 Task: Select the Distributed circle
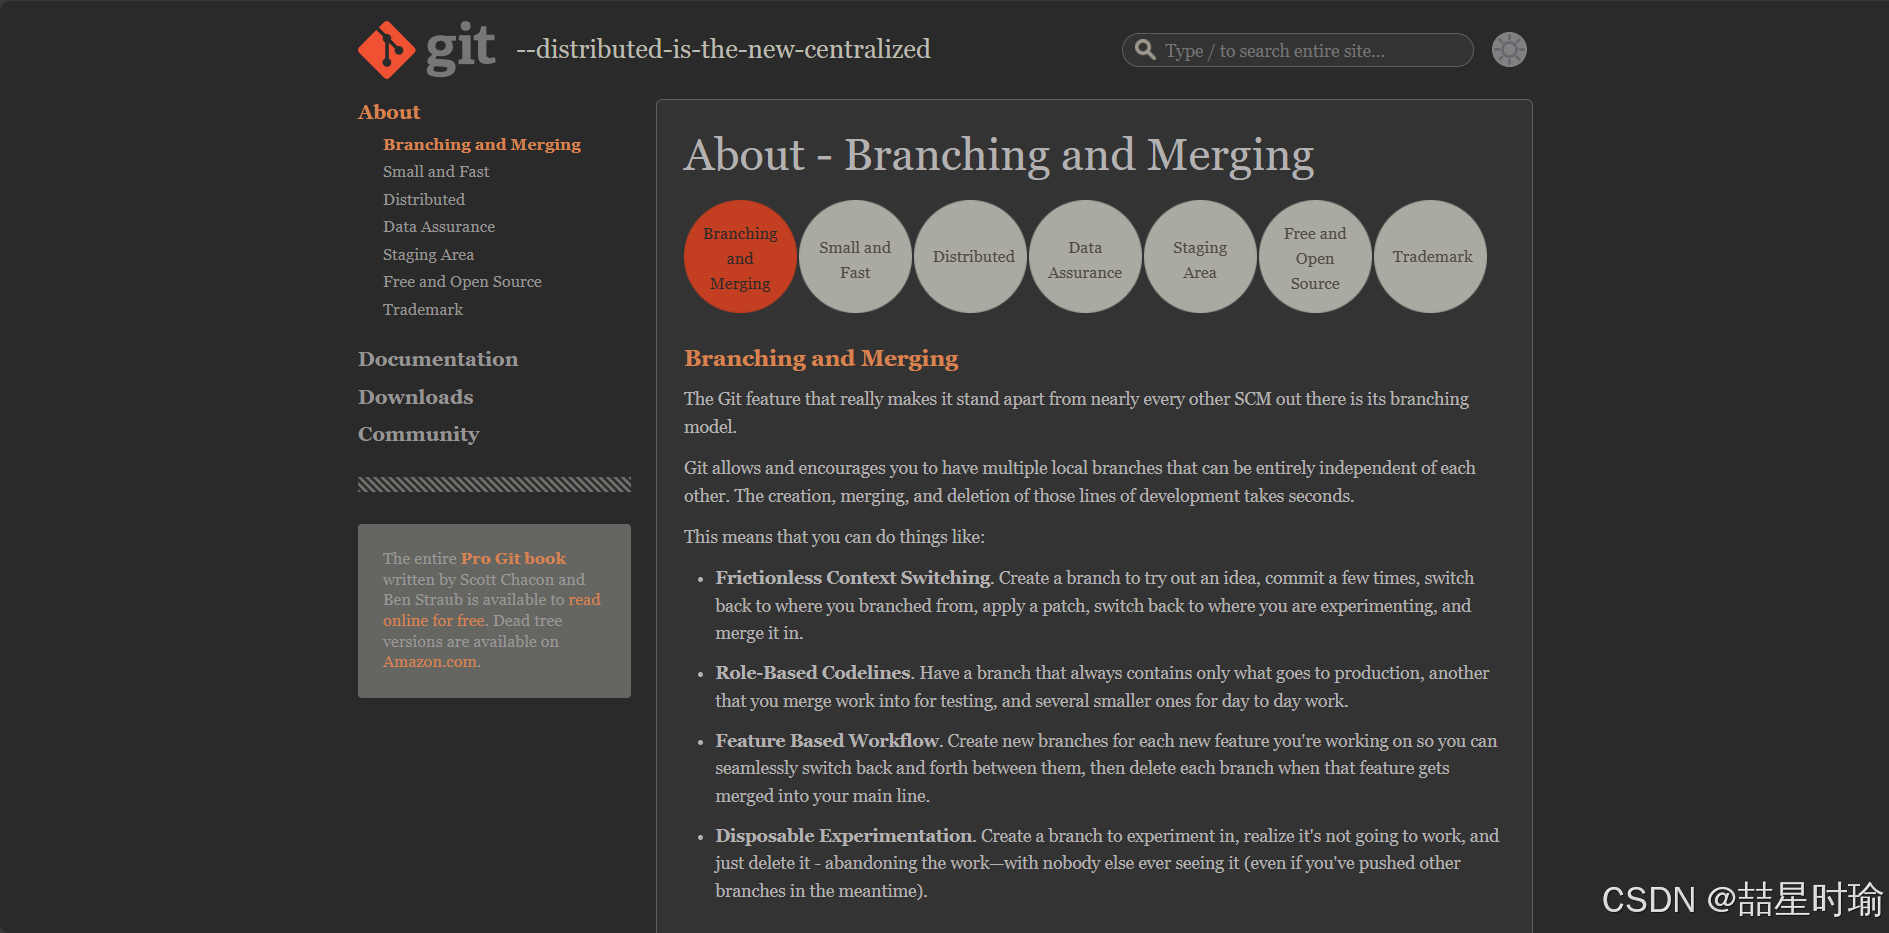pyautogui.click(x=971, y=257)
